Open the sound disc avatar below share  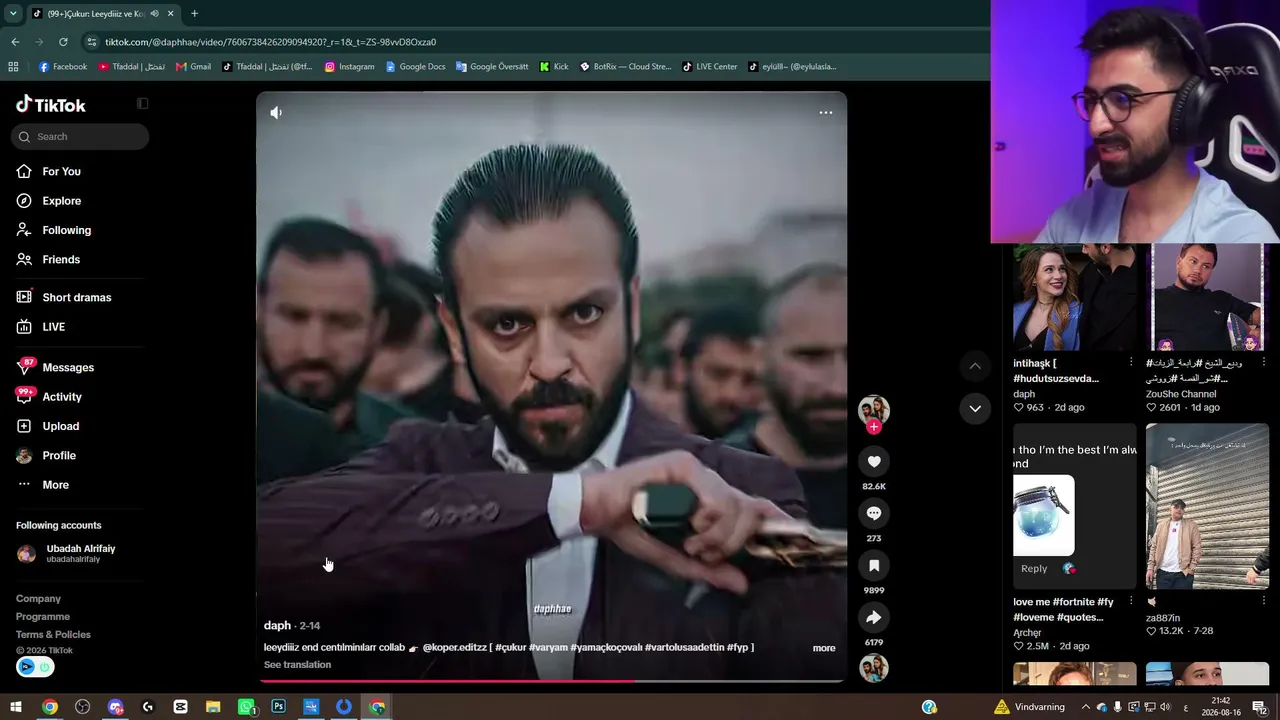(x=874, y=668)
